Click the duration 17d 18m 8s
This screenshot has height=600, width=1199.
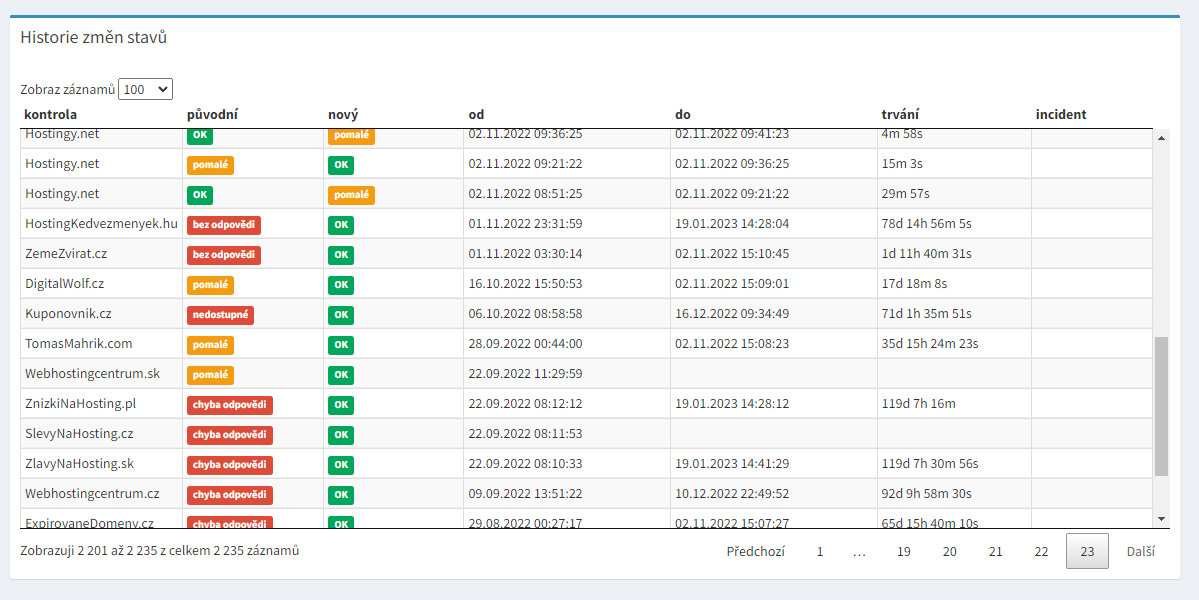coord(914,284)
